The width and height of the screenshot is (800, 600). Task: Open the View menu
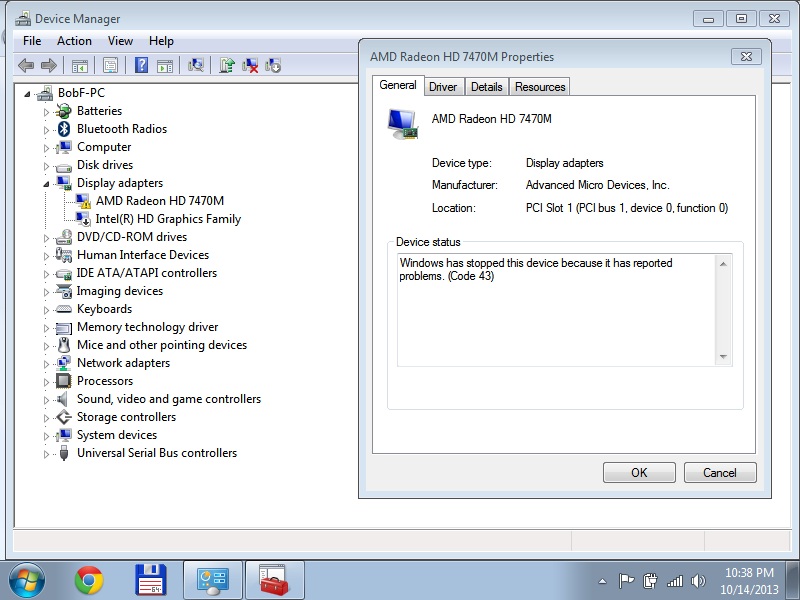120,41
